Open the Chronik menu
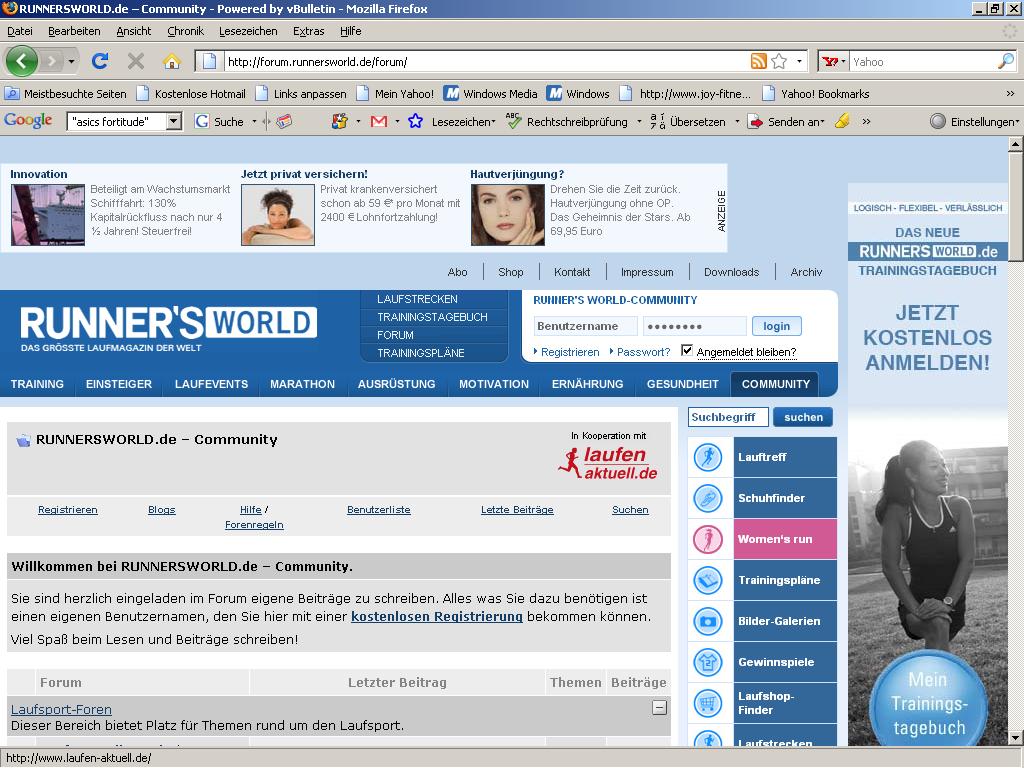Screen dimensions: 1024x768 coord(185,31)
